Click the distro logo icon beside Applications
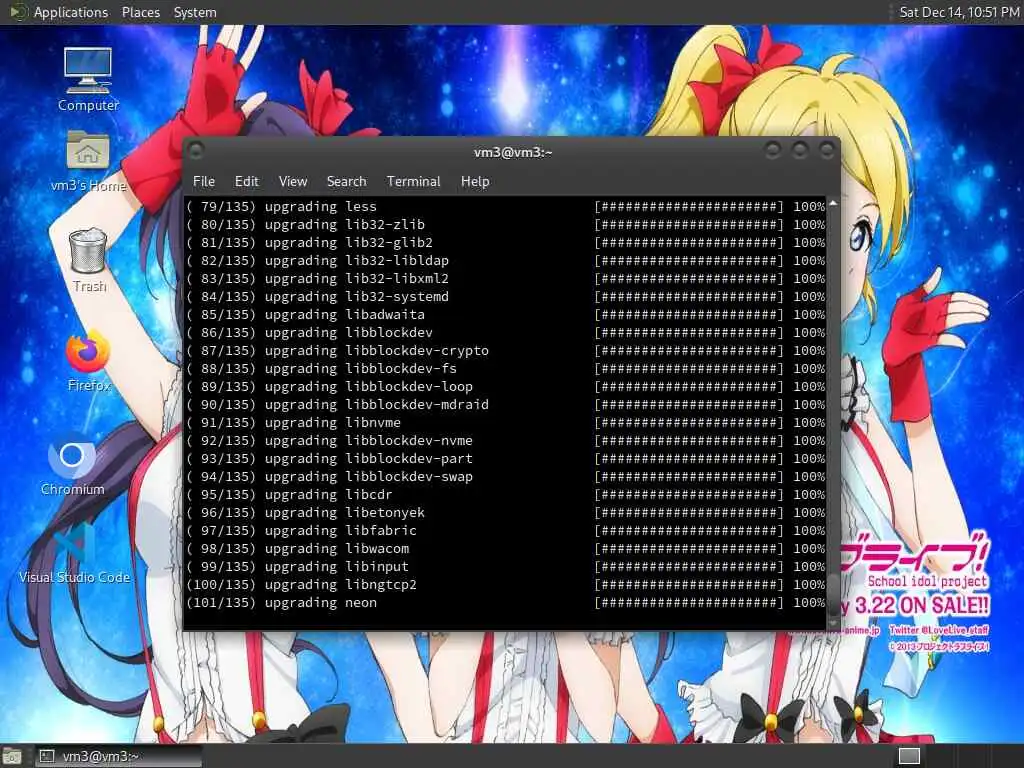The width and height of the screenshot is (1024, 768). (x=17, y=12)
